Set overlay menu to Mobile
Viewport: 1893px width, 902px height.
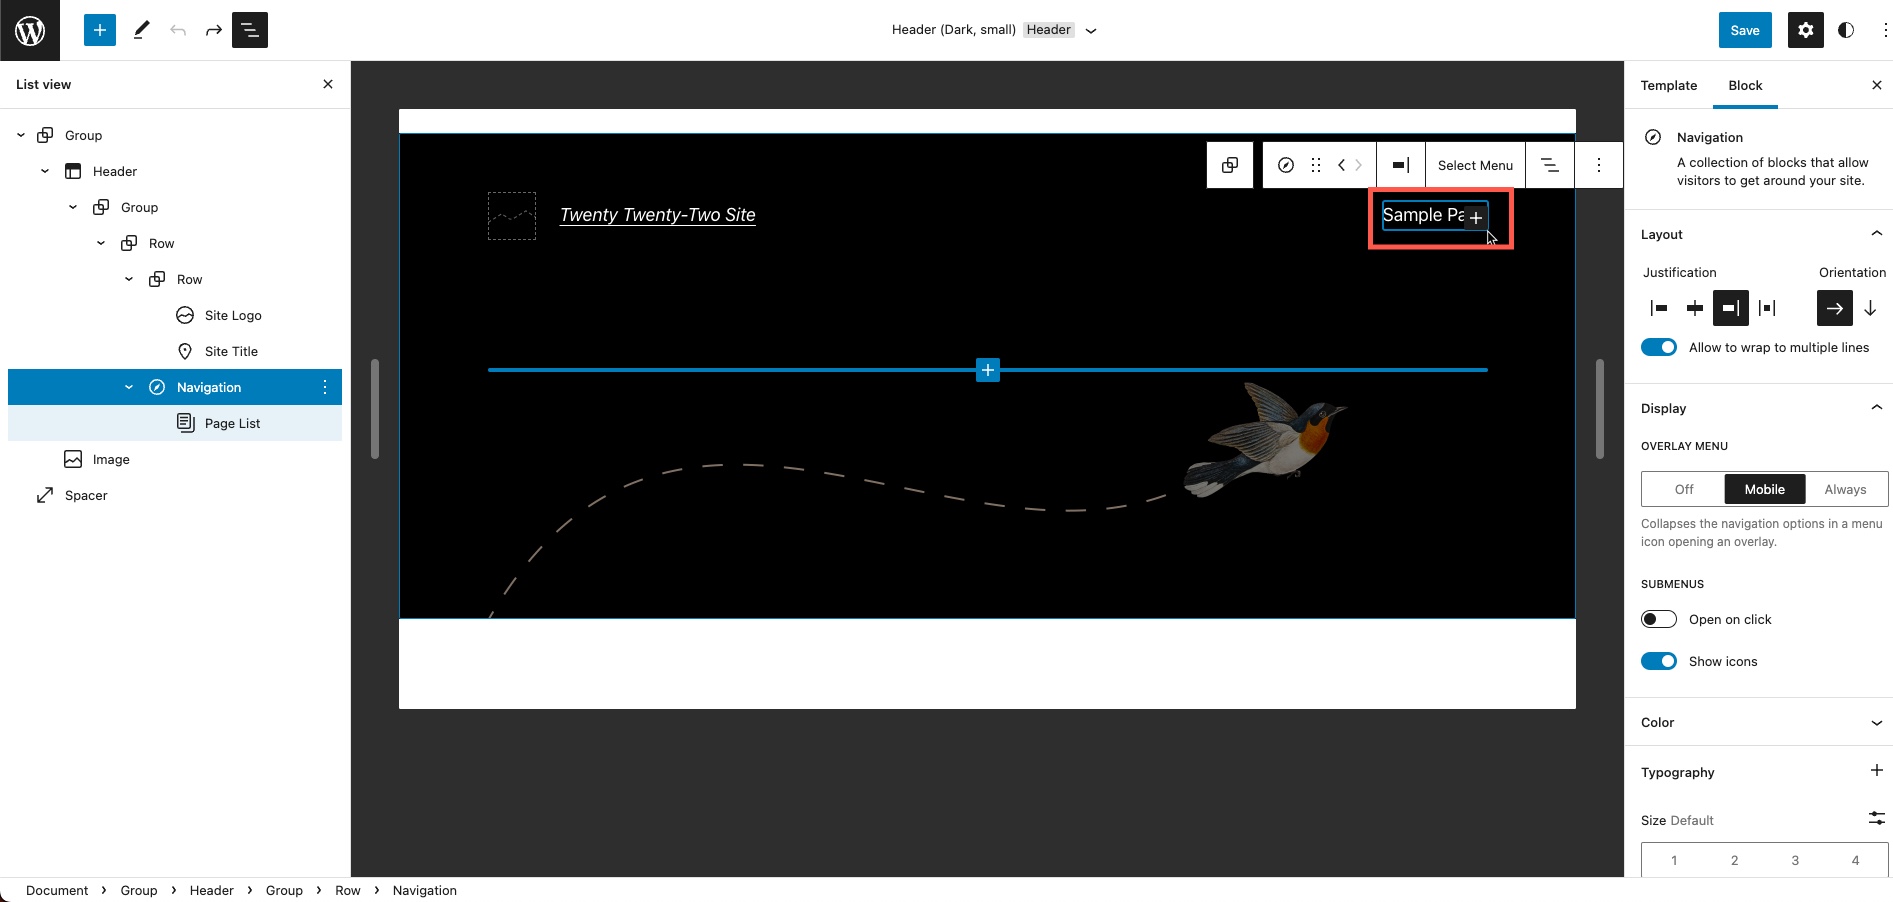[x=1765, y=489]
